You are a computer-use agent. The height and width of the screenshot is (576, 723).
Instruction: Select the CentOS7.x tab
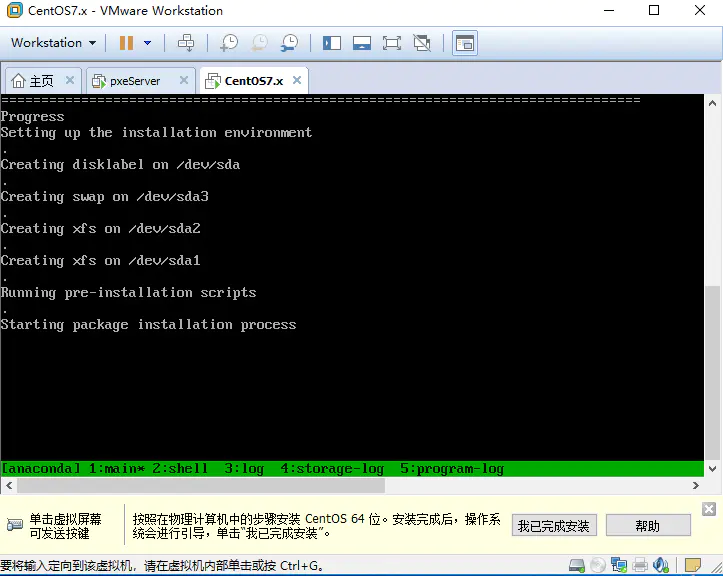pyautogui.click(x=254, y=81)
